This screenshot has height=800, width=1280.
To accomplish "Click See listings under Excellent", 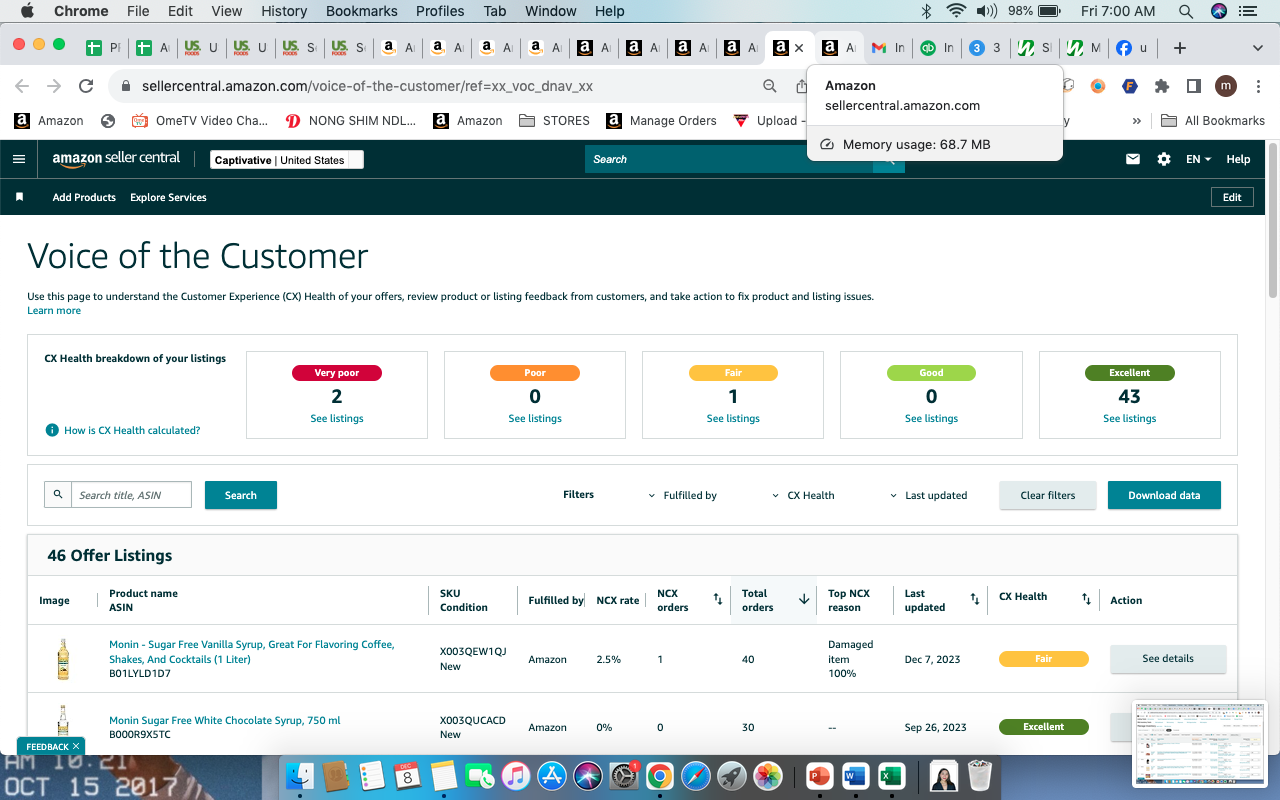I will tap(1130, 419).
